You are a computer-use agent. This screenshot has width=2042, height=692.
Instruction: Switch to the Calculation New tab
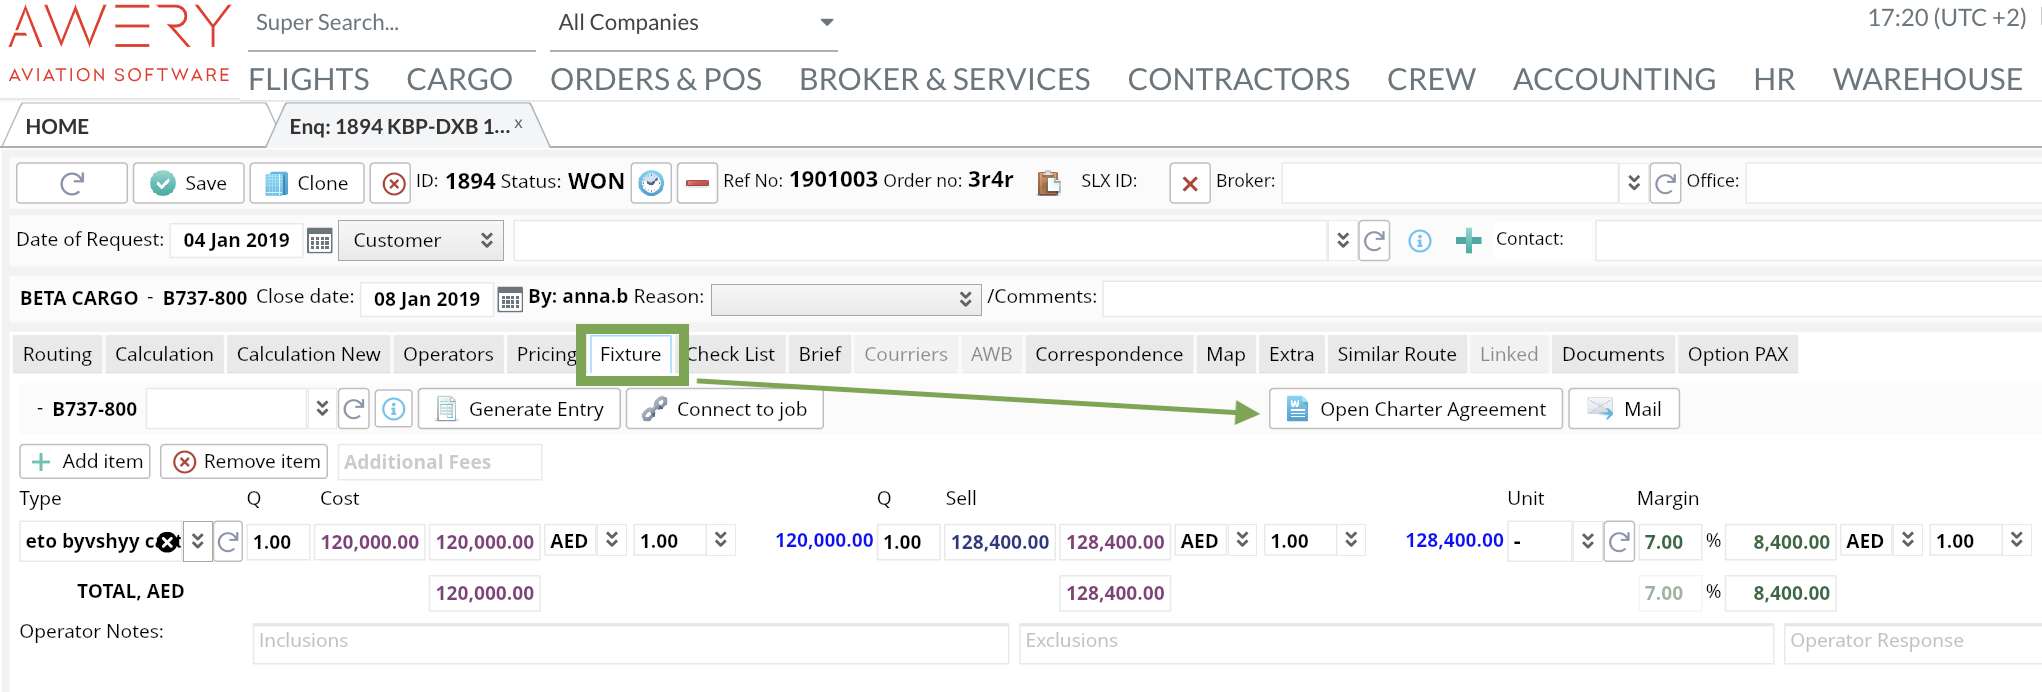click(x=308, y=354)
